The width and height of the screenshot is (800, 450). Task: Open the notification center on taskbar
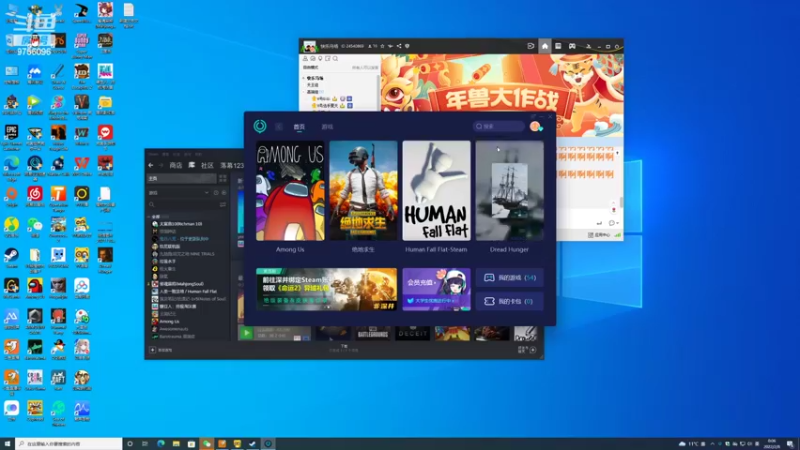pyautogui.click(x=790, y=444)
